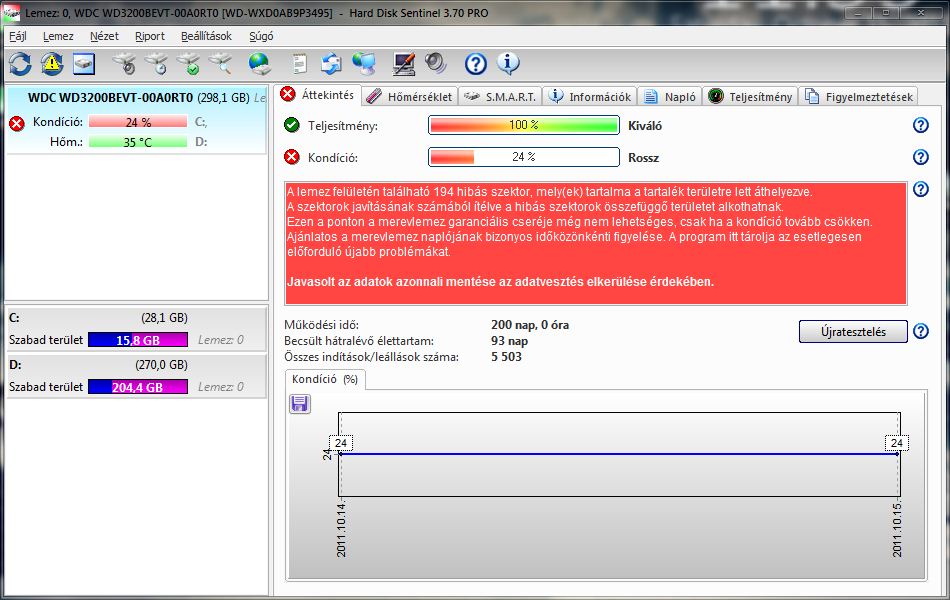This screenshot has height=600, width=950.
Task: Switch to the Napló tab
Action: pyautogui.click(x=670, y=97)
